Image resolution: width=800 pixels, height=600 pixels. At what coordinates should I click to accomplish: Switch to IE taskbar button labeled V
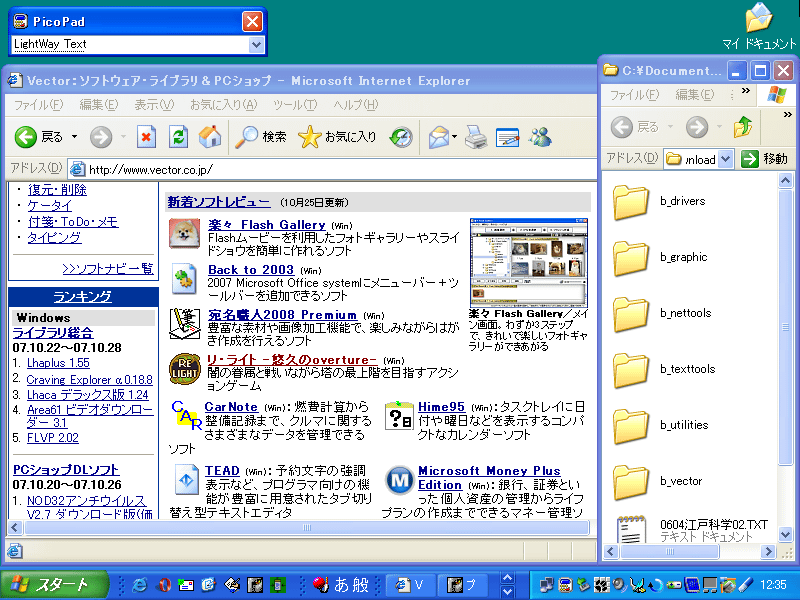click(411, 585)
